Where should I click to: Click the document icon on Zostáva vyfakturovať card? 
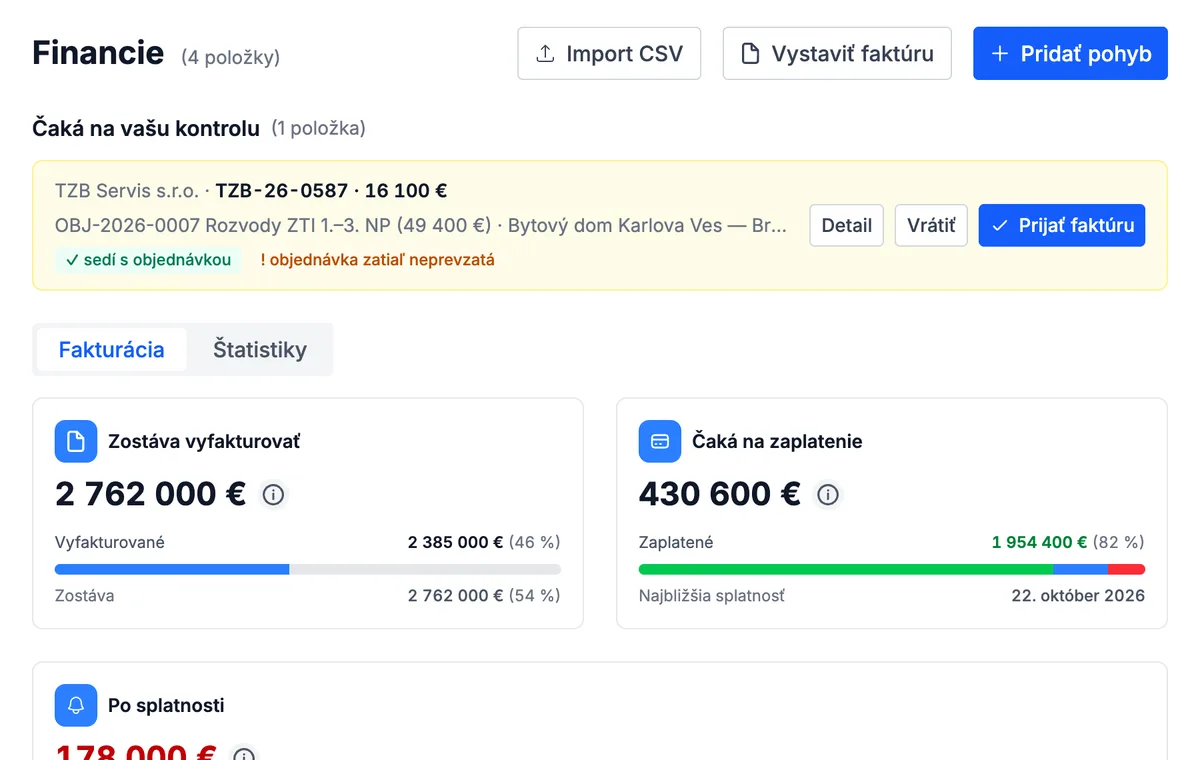tap(76, 441)
